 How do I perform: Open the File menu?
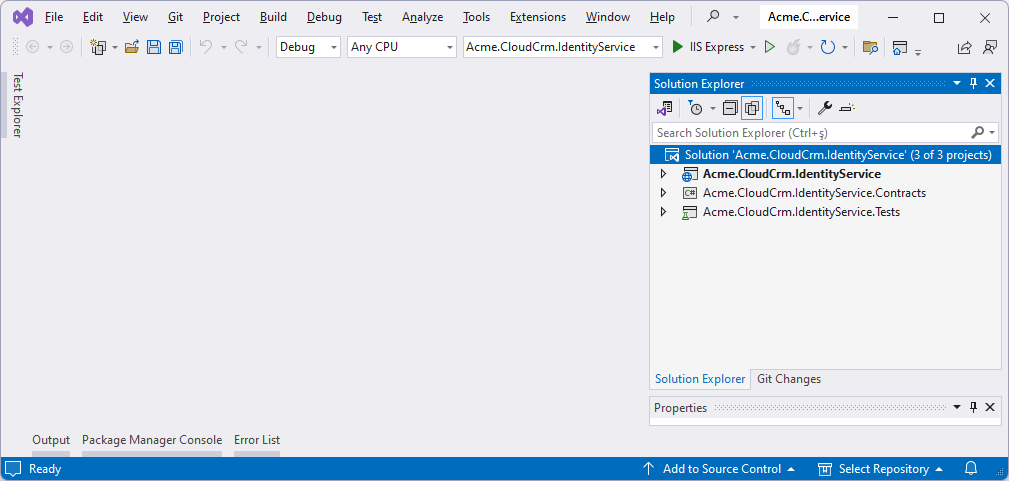(x=53, y=17)
